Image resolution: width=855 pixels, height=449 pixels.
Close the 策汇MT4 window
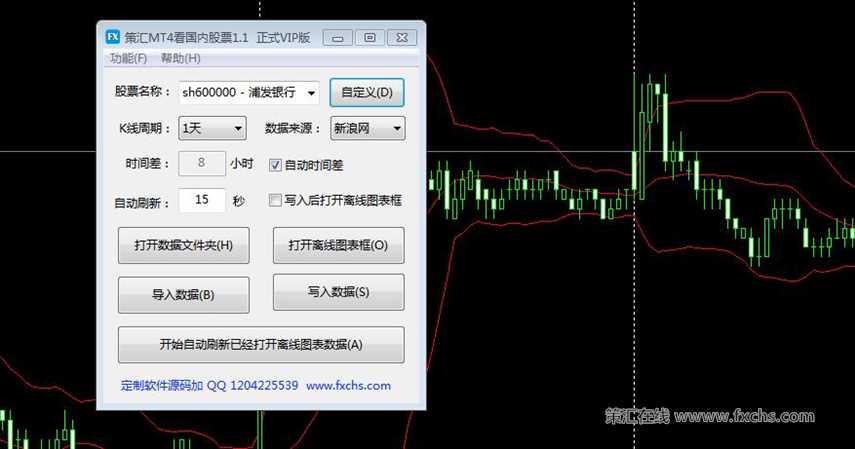coord(402,38)
